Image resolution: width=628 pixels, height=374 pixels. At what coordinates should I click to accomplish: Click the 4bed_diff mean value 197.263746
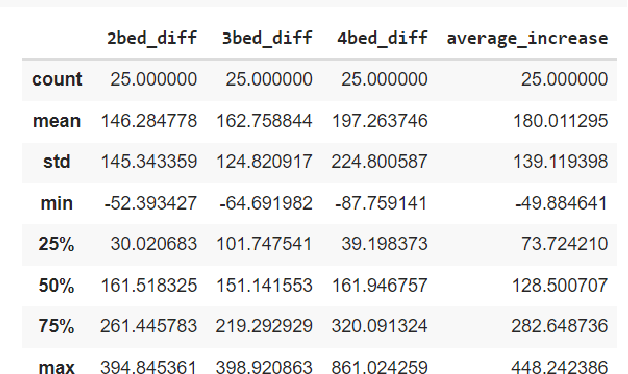coord(380,121)
